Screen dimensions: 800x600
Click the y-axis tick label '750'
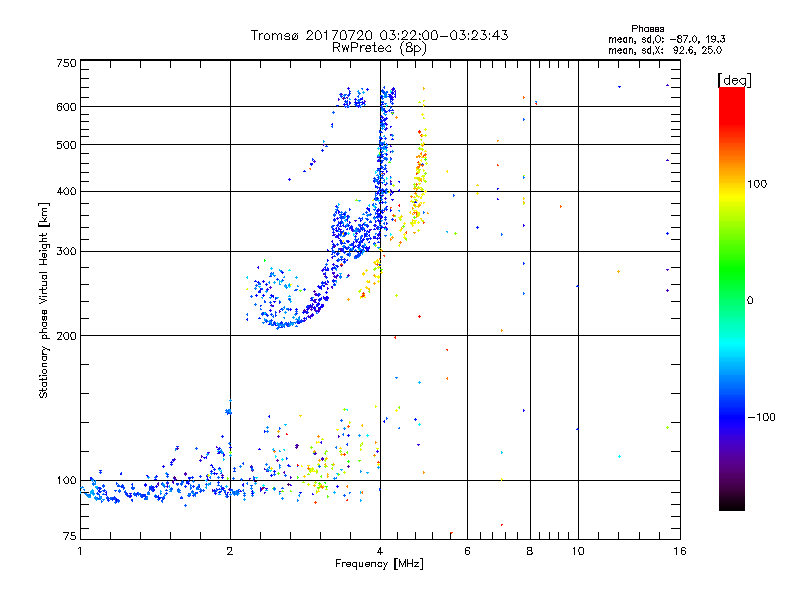point(66,63)
